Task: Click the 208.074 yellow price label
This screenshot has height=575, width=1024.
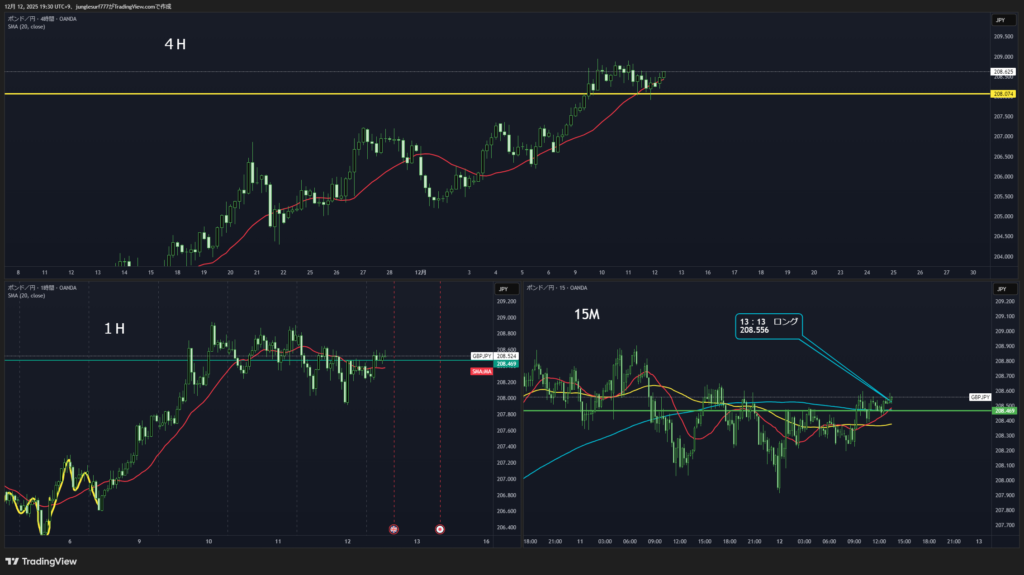Action: [x=1002, y=94]
